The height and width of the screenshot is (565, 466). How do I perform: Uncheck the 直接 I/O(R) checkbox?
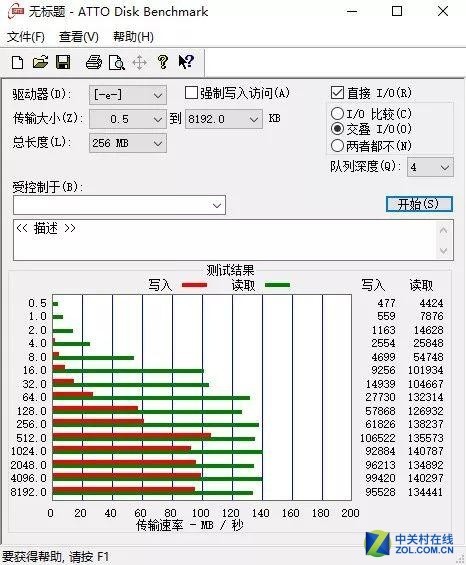pyautogui.click(x=337, y=93)
